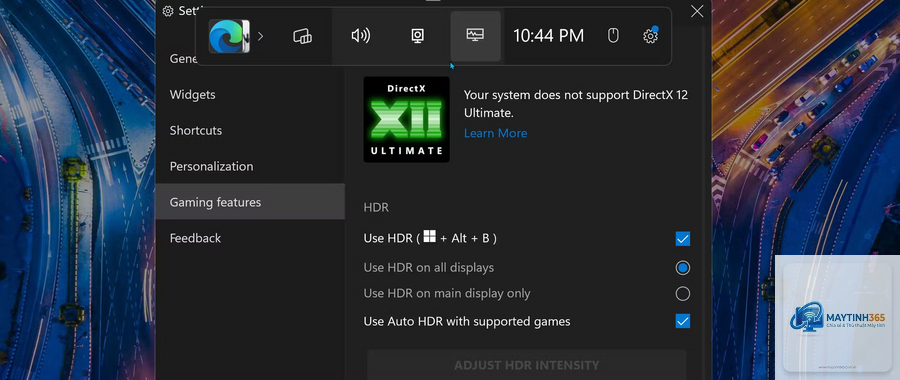
Task: Select the Widgets settings tab
Action: pyautogui.click(x=250, y=95)
